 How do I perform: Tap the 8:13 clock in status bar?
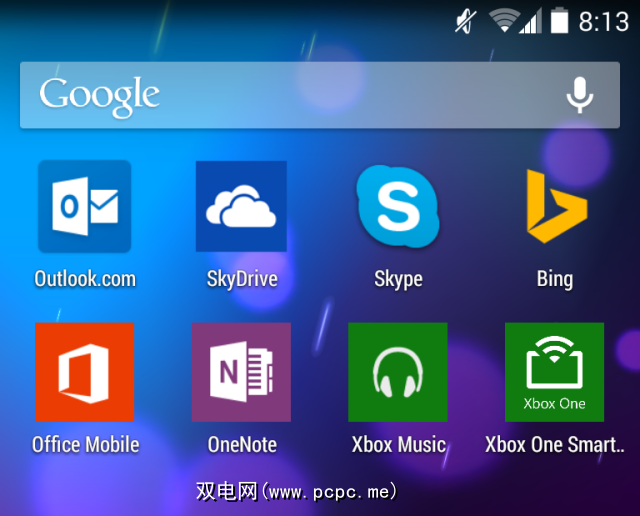coord(604,21)
